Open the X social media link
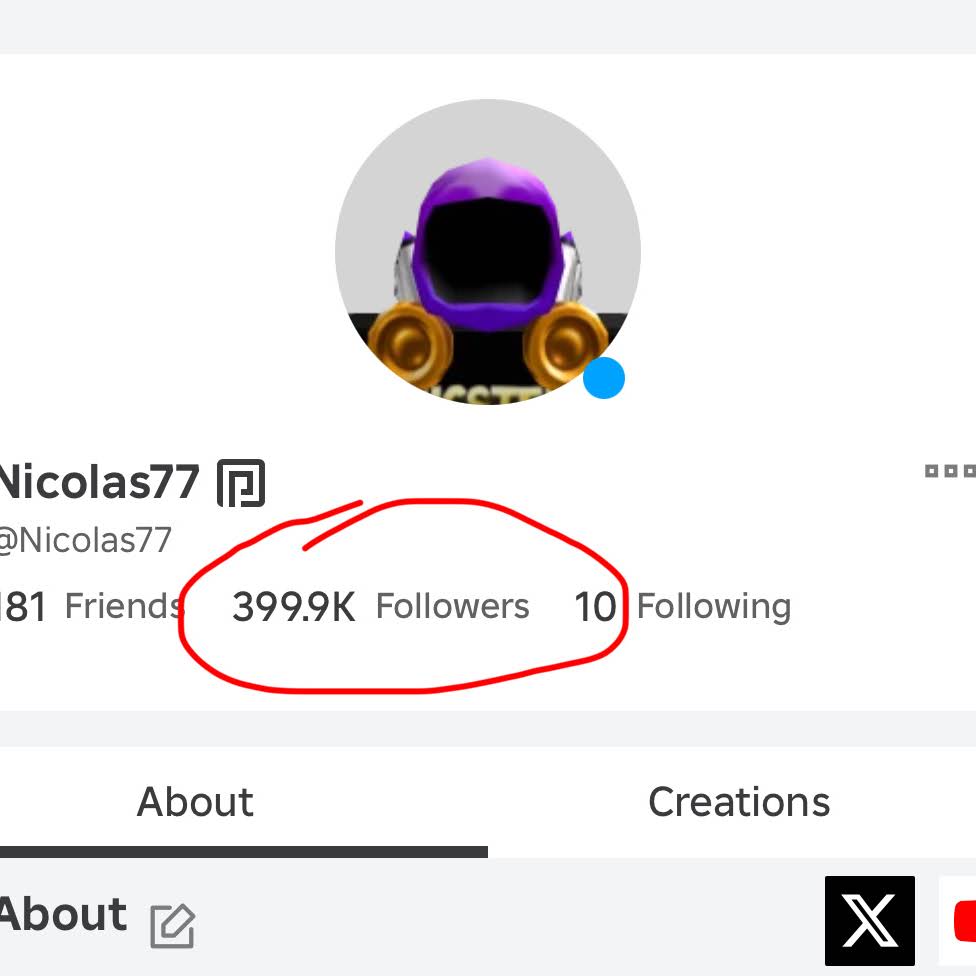Screen dimensions: 976x976 point(869,920)
